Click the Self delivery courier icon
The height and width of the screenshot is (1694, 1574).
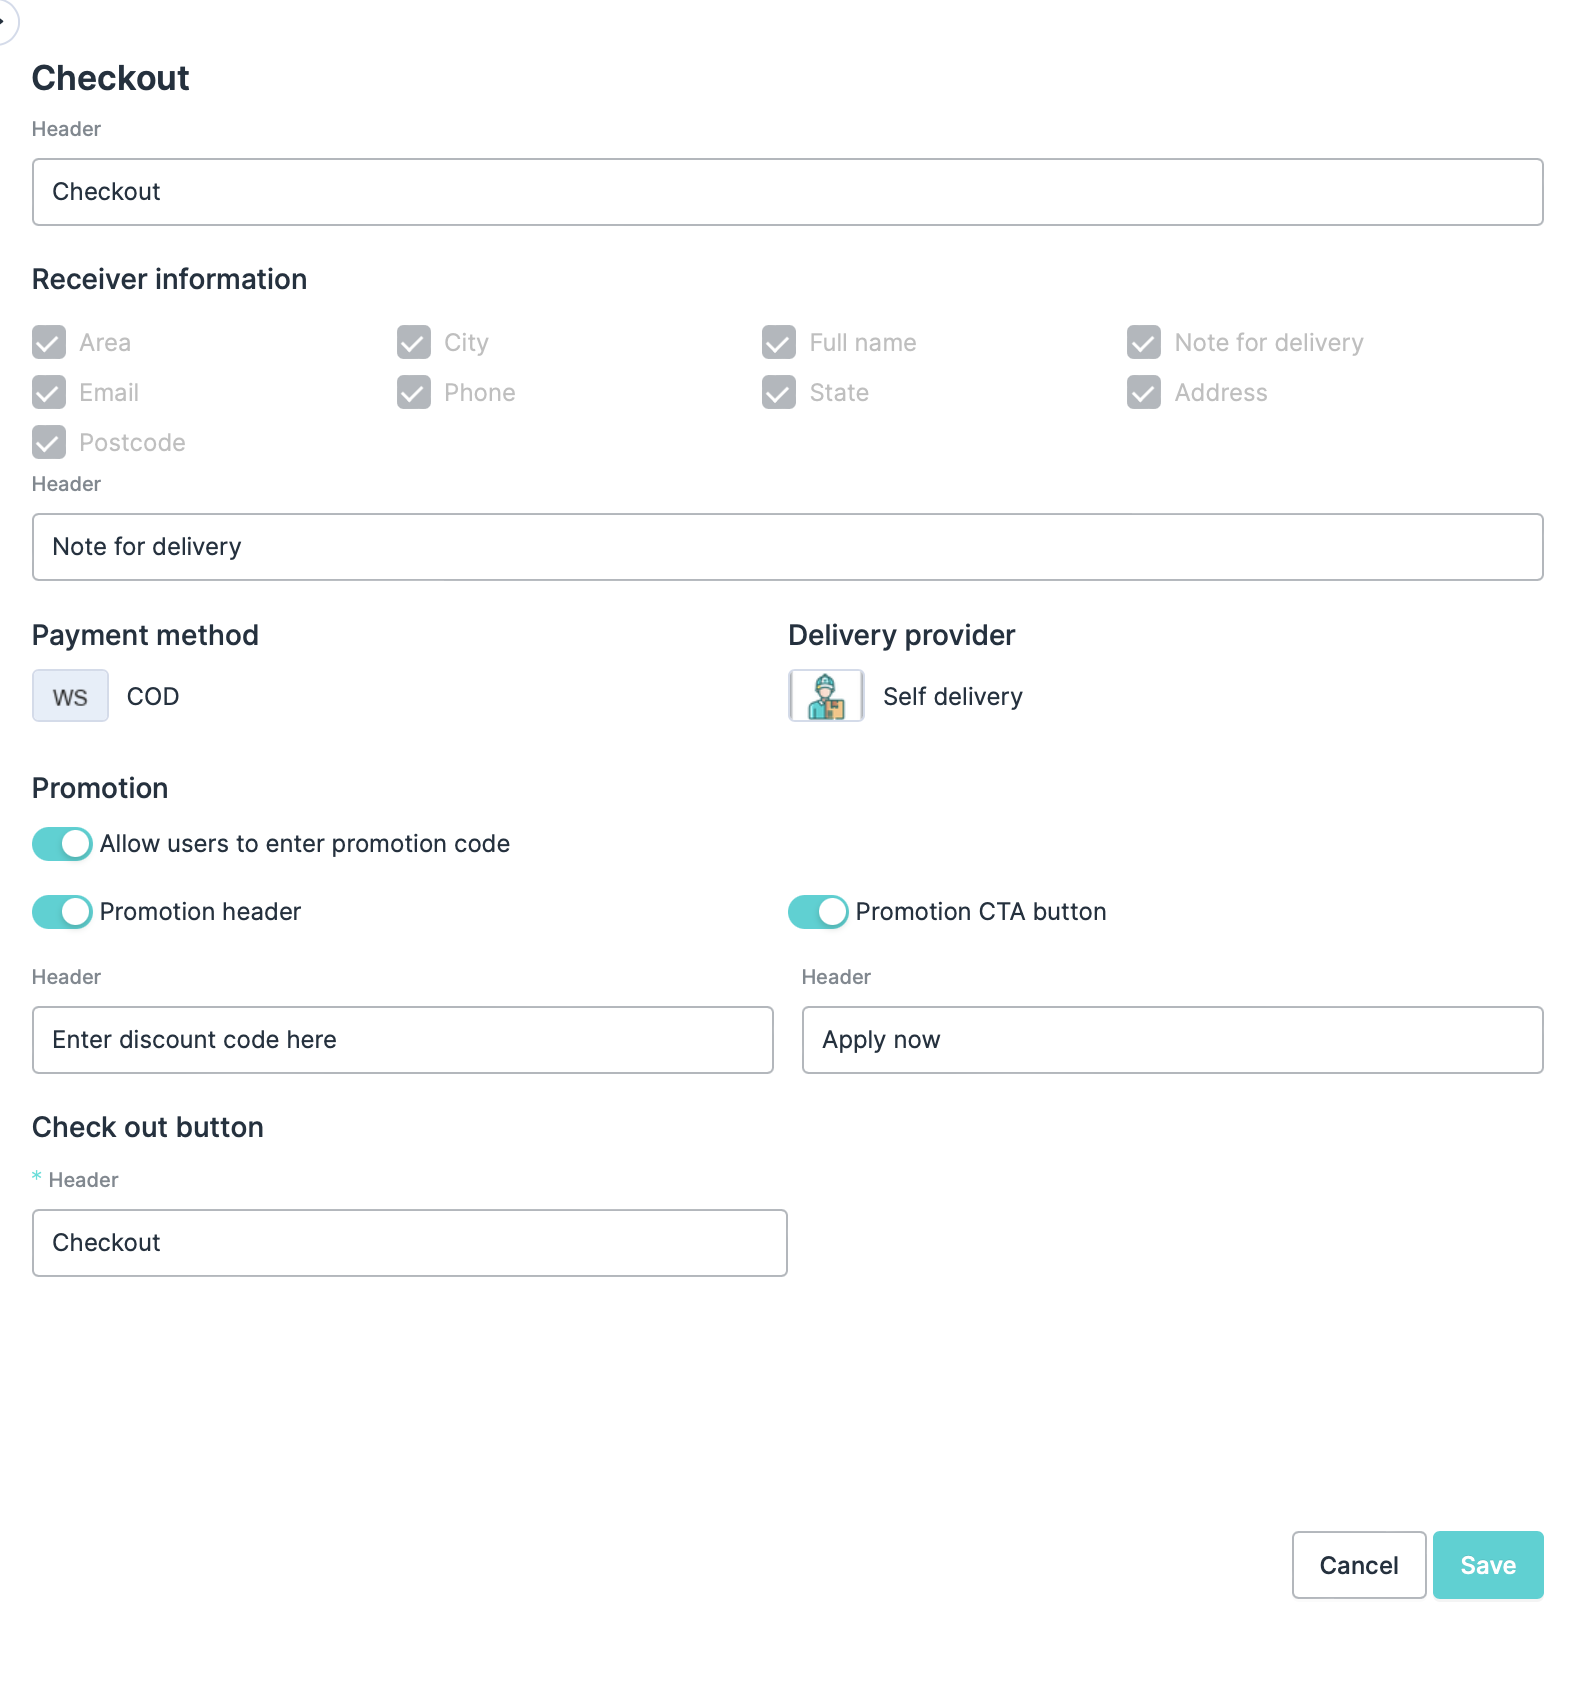[826, 696]
